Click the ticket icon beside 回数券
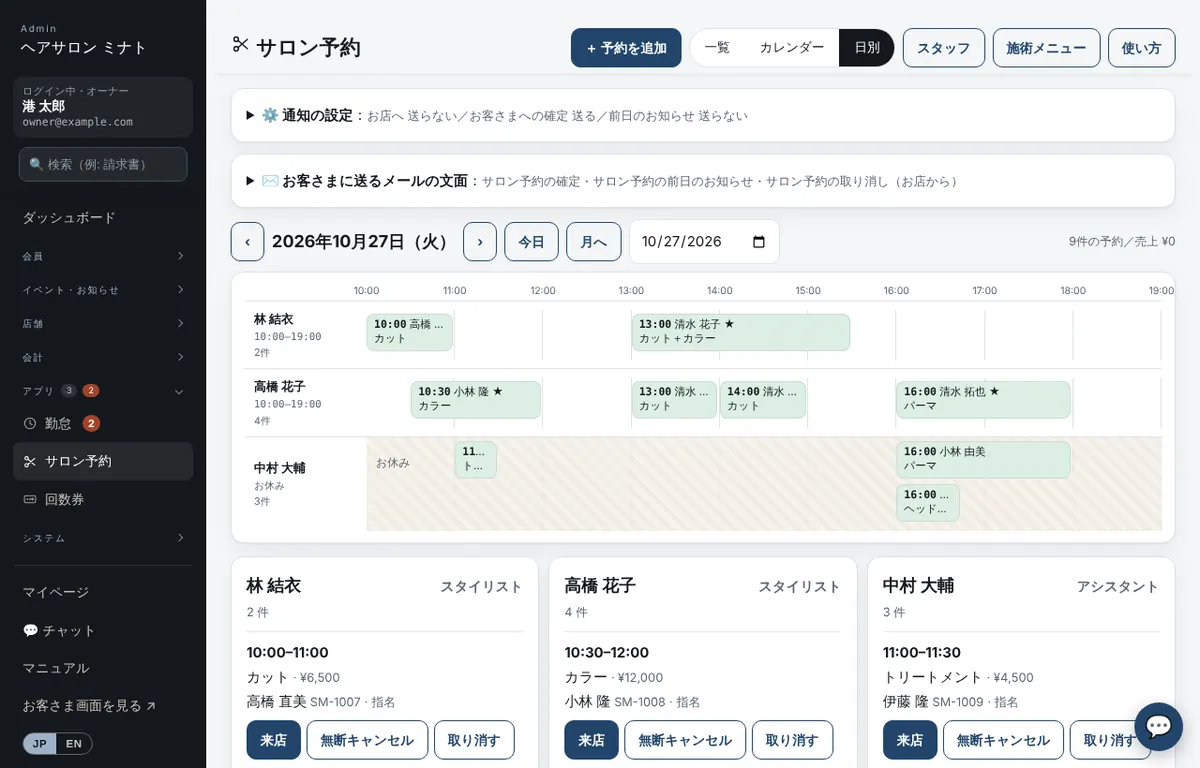1200x768 pixels. tap(30, 499)
